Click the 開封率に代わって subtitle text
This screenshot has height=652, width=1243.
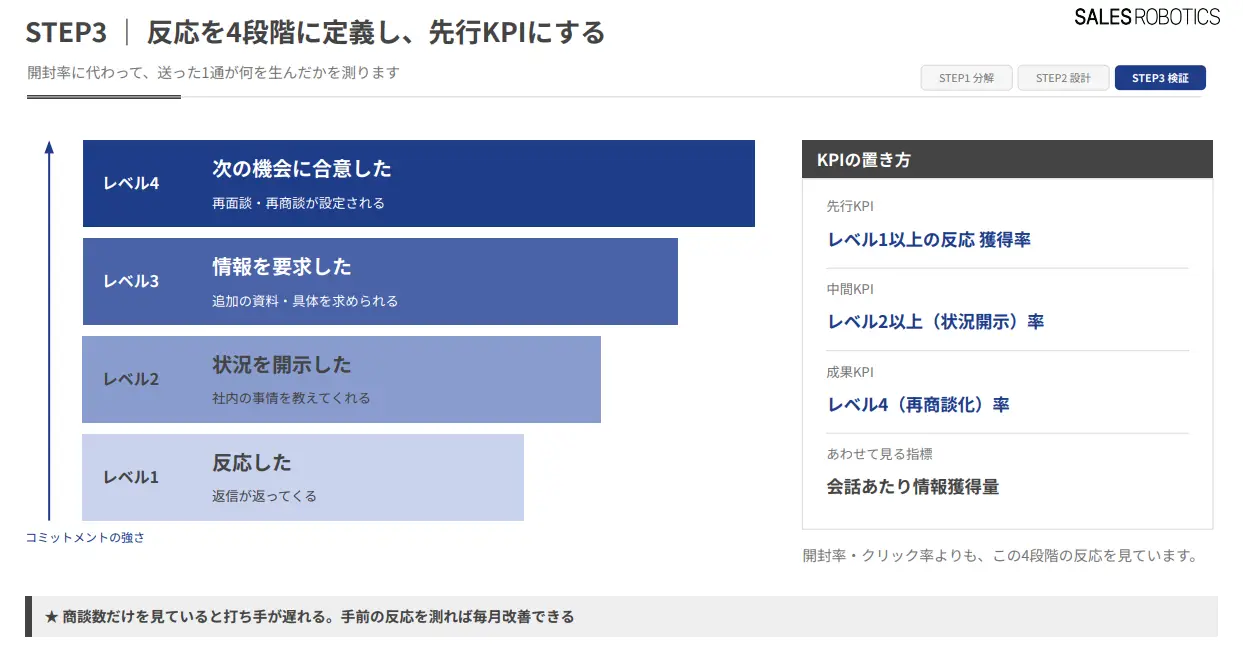[214, 73]
